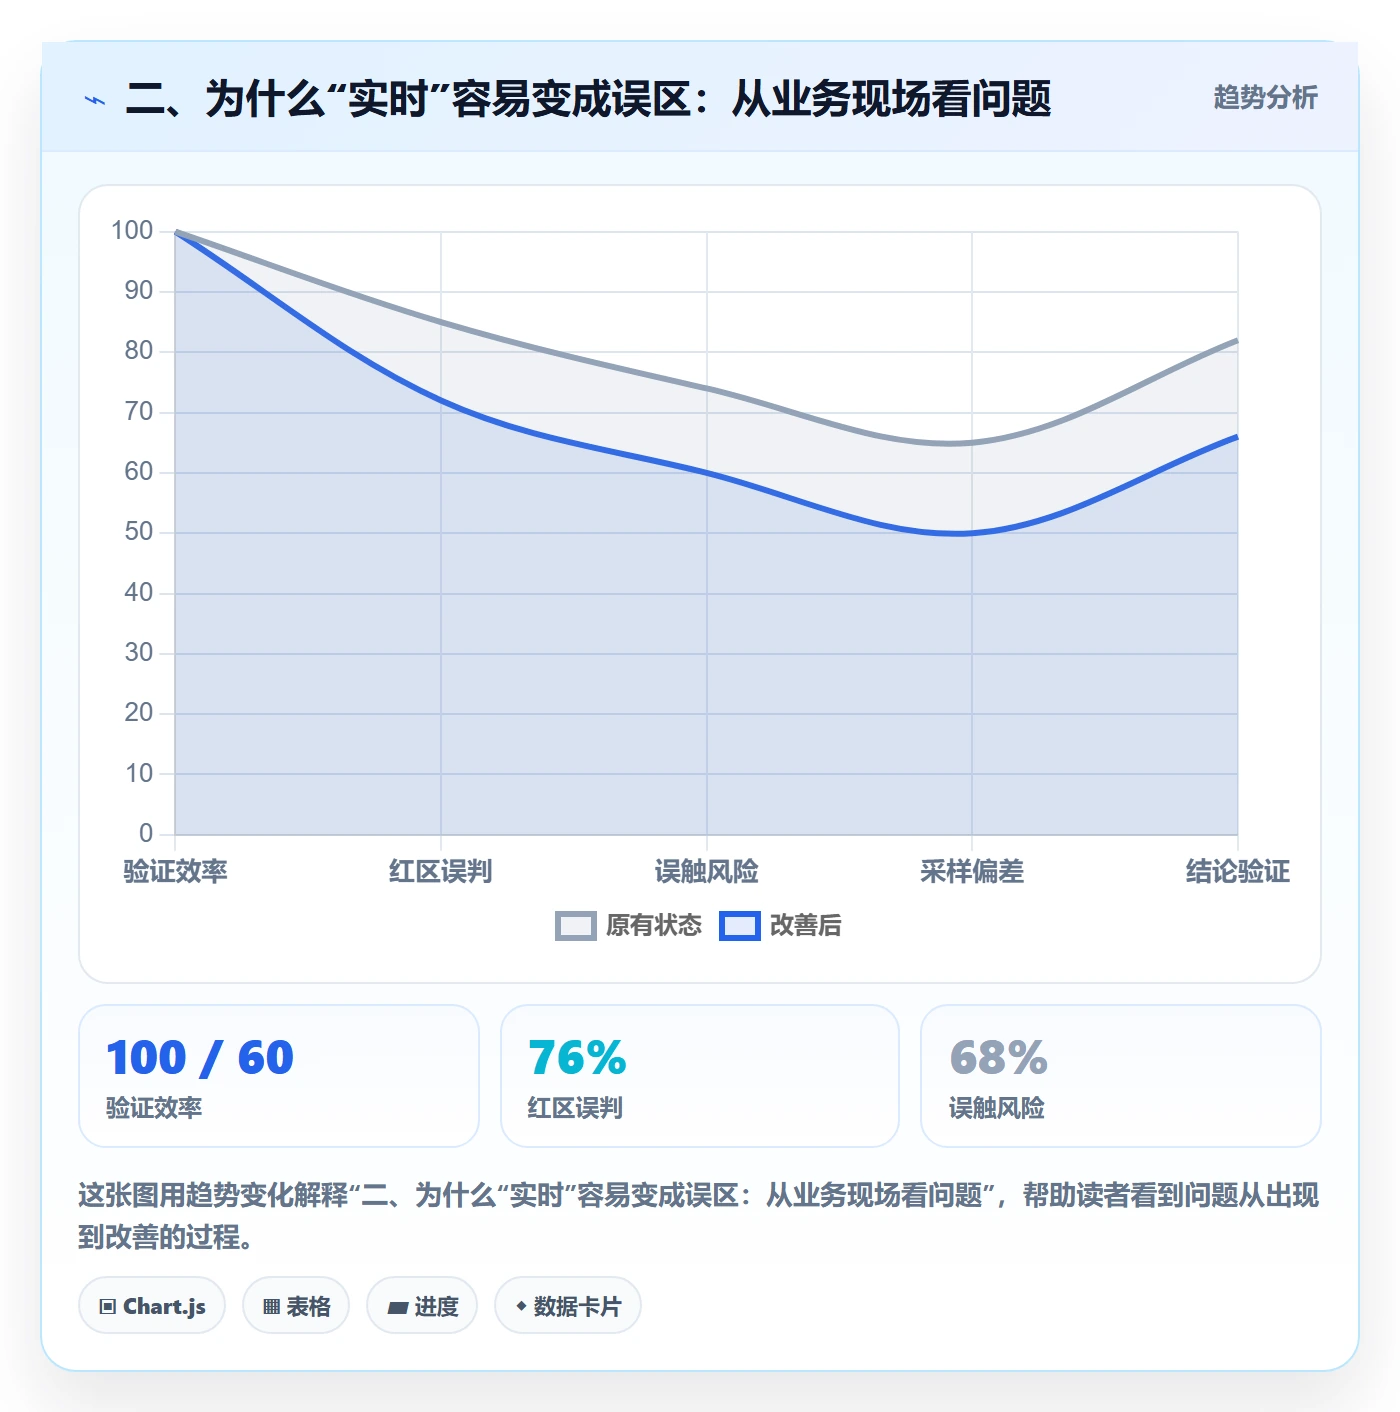Click the description paragraph starting 这张图用趋势变化
Viewport: 1400px width, 1412px height.
coord(699,1216)
